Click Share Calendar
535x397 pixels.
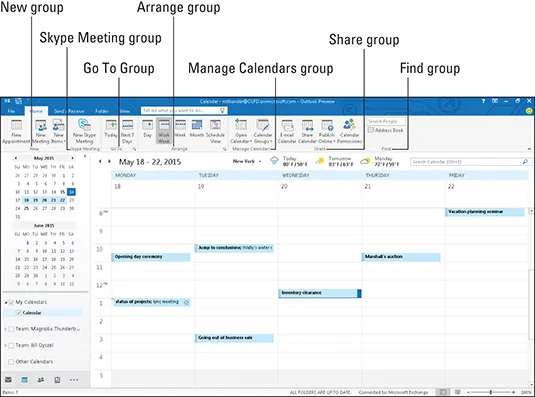307,132
